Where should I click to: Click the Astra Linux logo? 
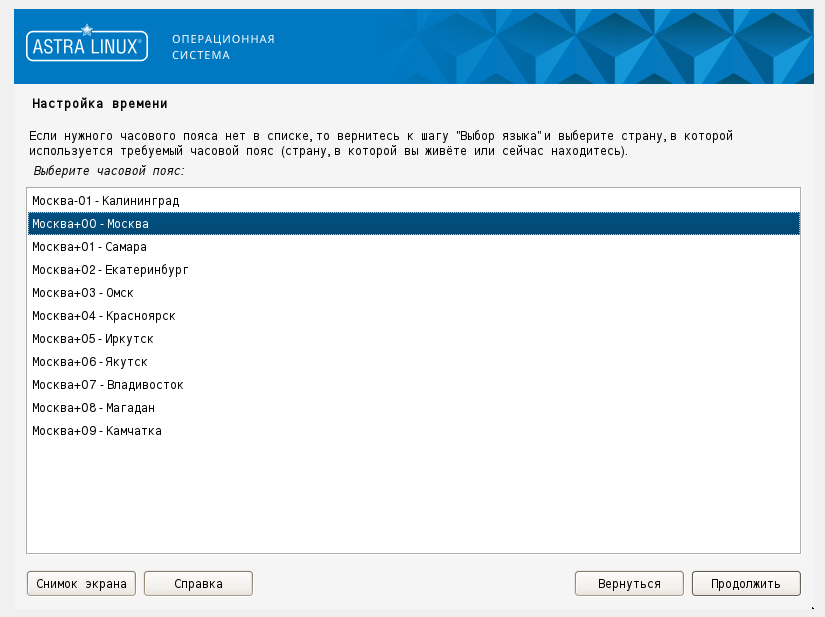click(87, 43)
